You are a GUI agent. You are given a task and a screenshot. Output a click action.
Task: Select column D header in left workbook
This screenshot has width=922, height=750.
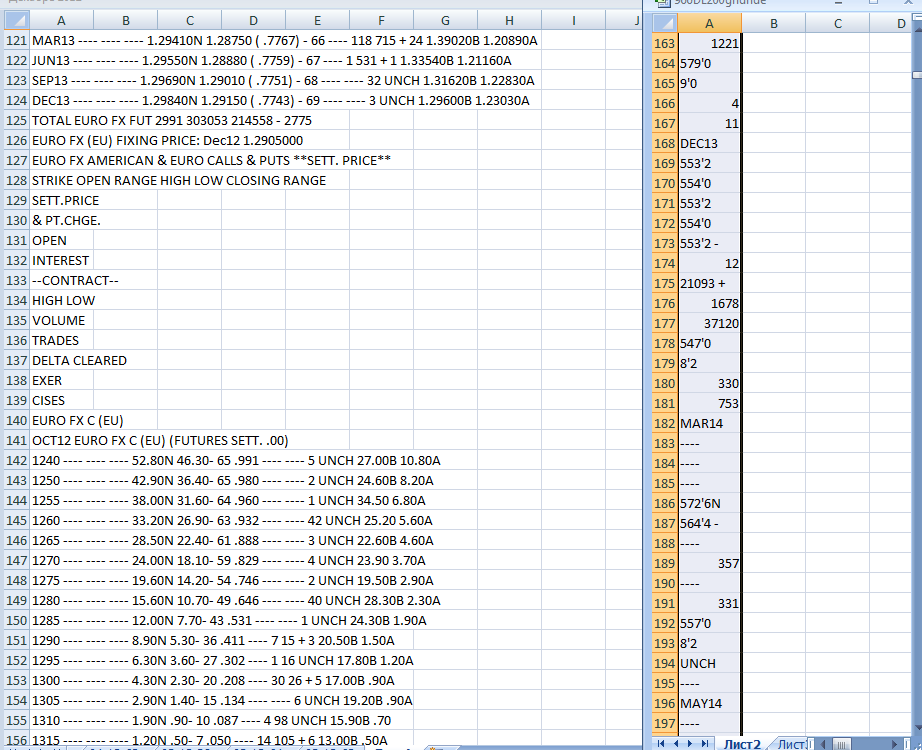[253, 21]
